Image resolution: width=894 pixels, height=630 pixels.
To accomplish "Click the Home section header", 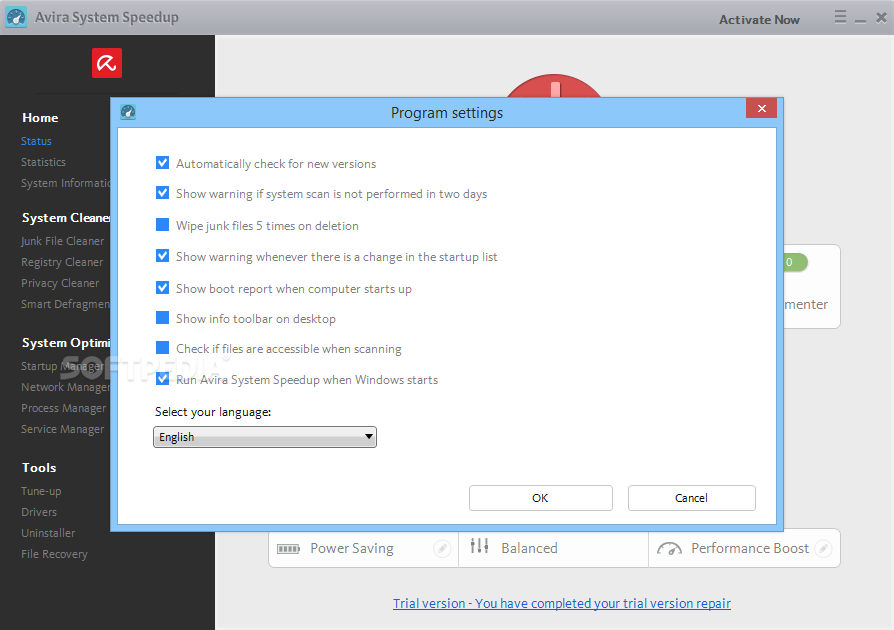I will 40,117.
